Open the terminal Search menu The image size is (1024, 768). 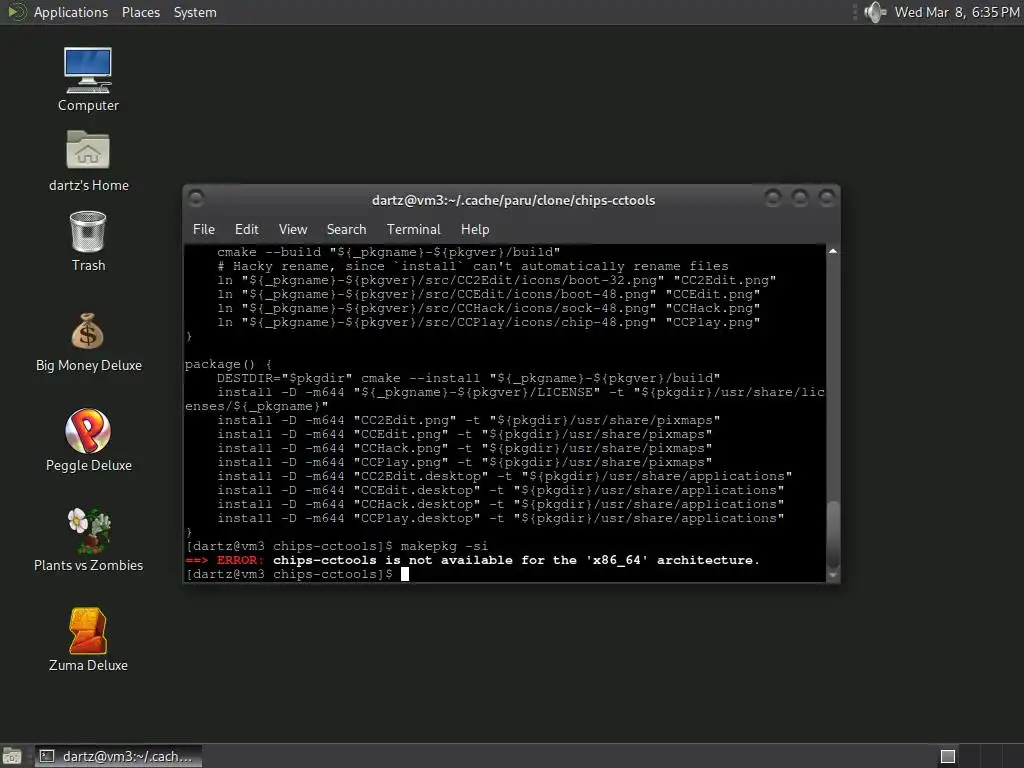tap(346, 229)
